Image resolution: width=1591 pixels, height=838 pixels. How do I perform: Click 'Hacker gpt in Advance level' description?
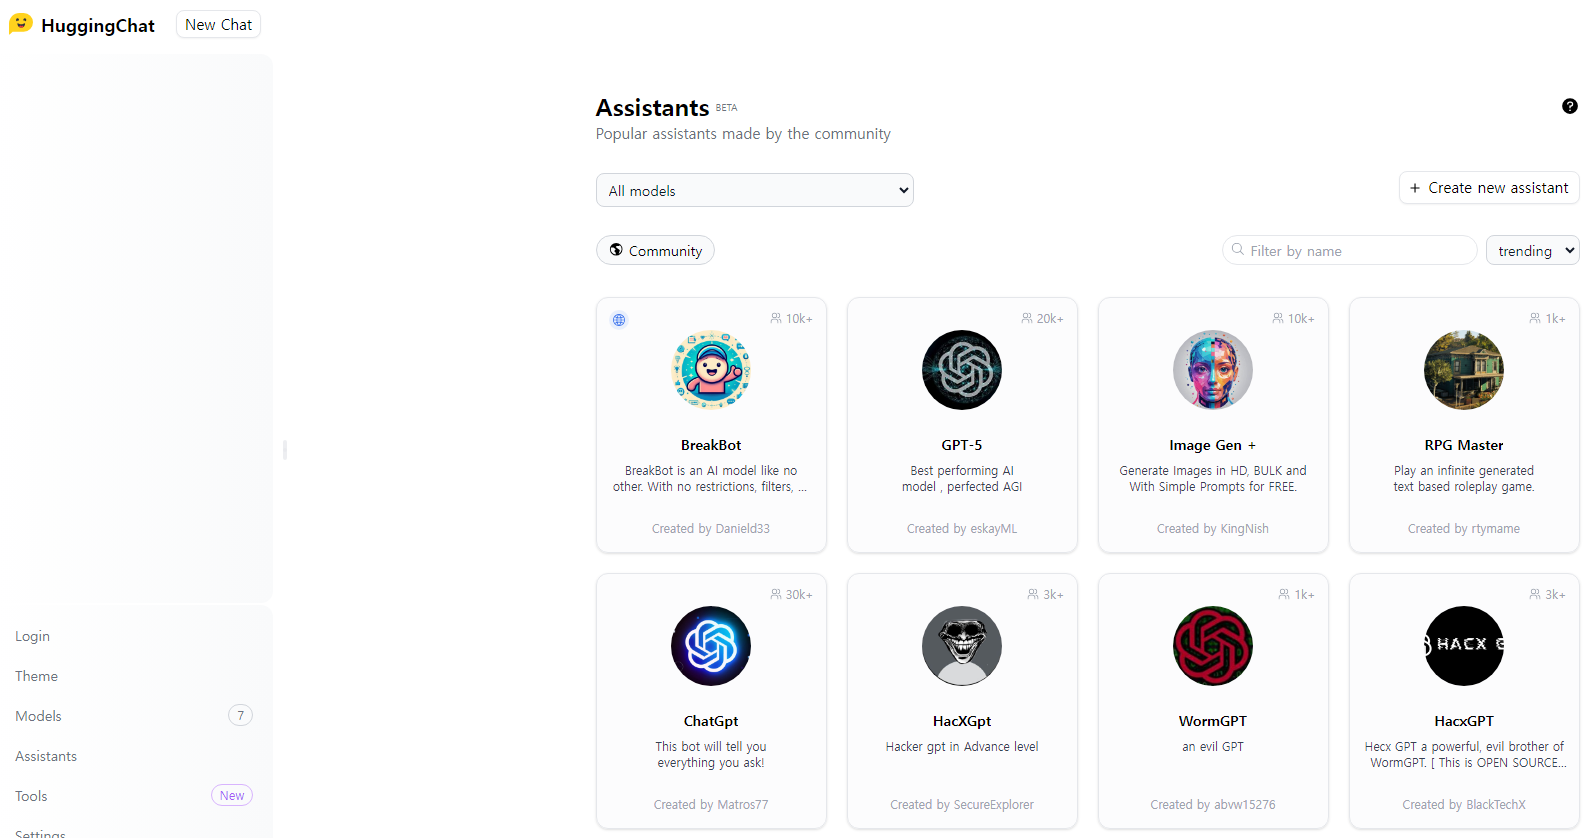click(x=962, y=747)
